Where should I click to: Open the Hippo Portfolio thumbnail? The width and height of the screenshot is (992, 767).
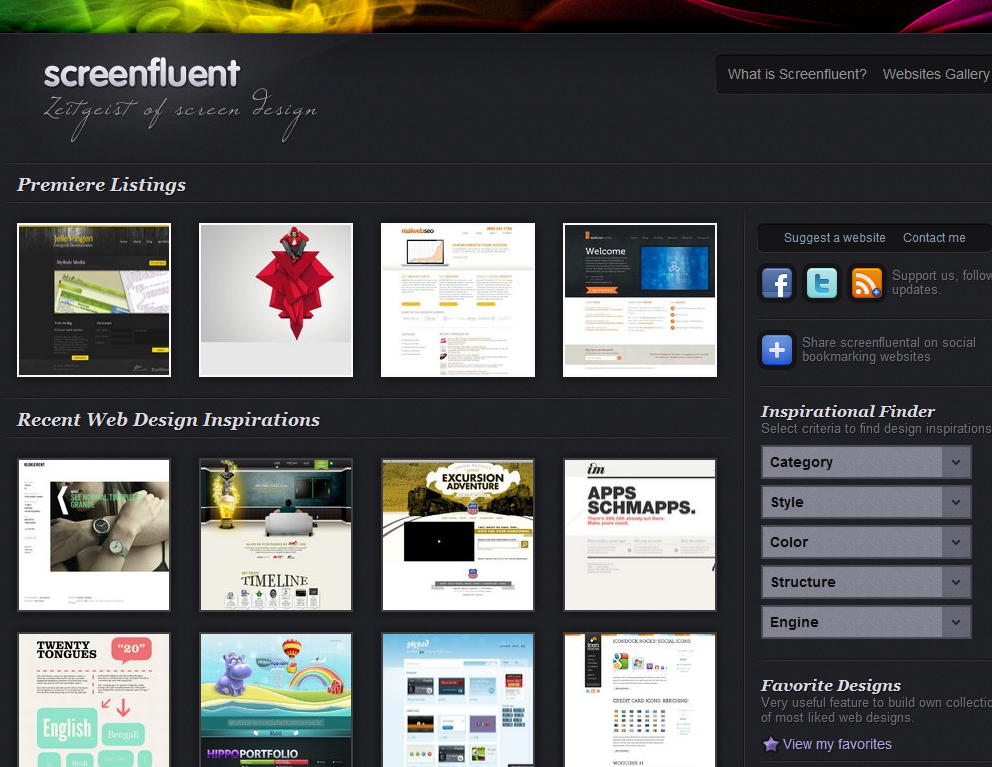[x=276, y=700]
